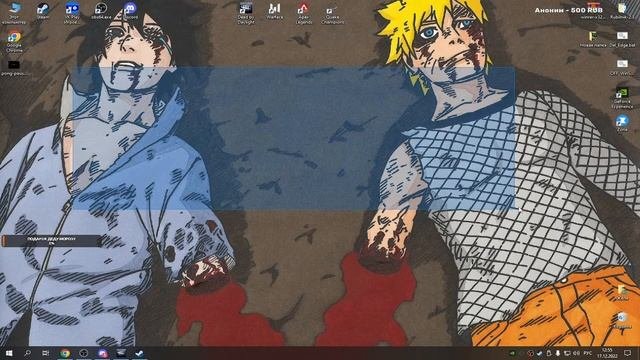Open the Recycle Bin on the desktop

pyautogui.click(x=622, y=321)
